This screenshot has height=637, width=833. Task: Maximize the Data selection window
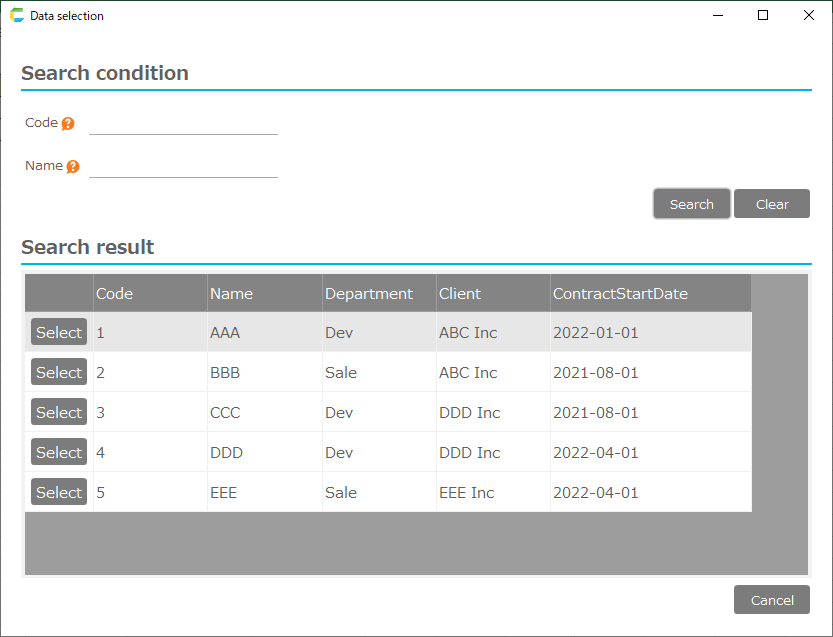[x=763, y=15]
